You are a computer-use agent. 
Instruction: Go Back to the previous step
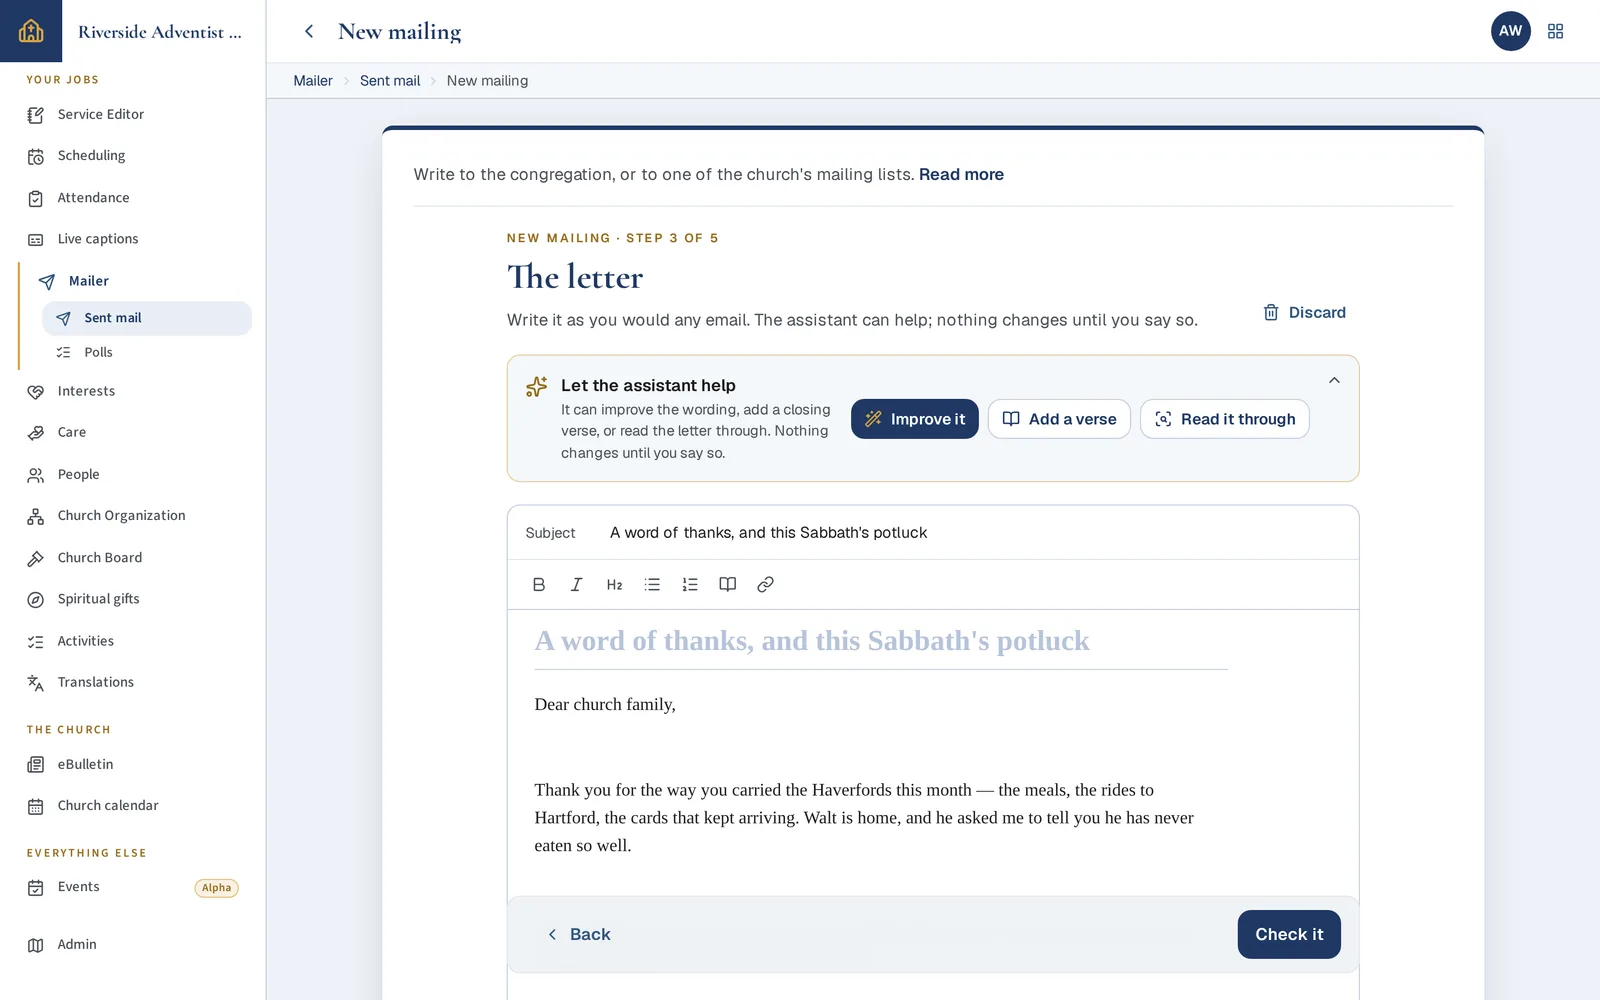tap(579, 934)
